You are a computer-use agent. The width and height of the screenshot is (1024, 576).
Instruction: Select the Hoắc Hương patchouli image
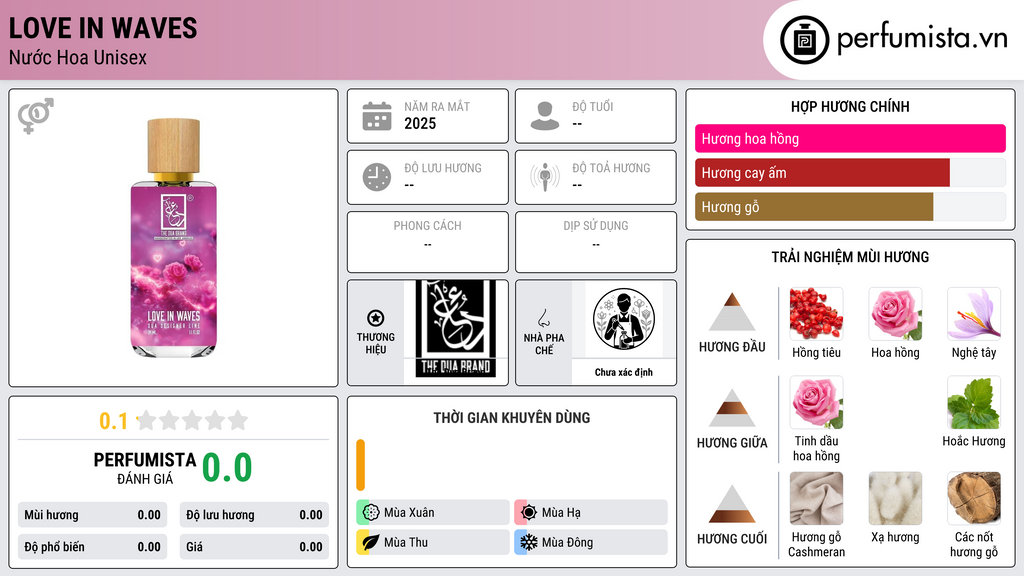tap(974, 402)
